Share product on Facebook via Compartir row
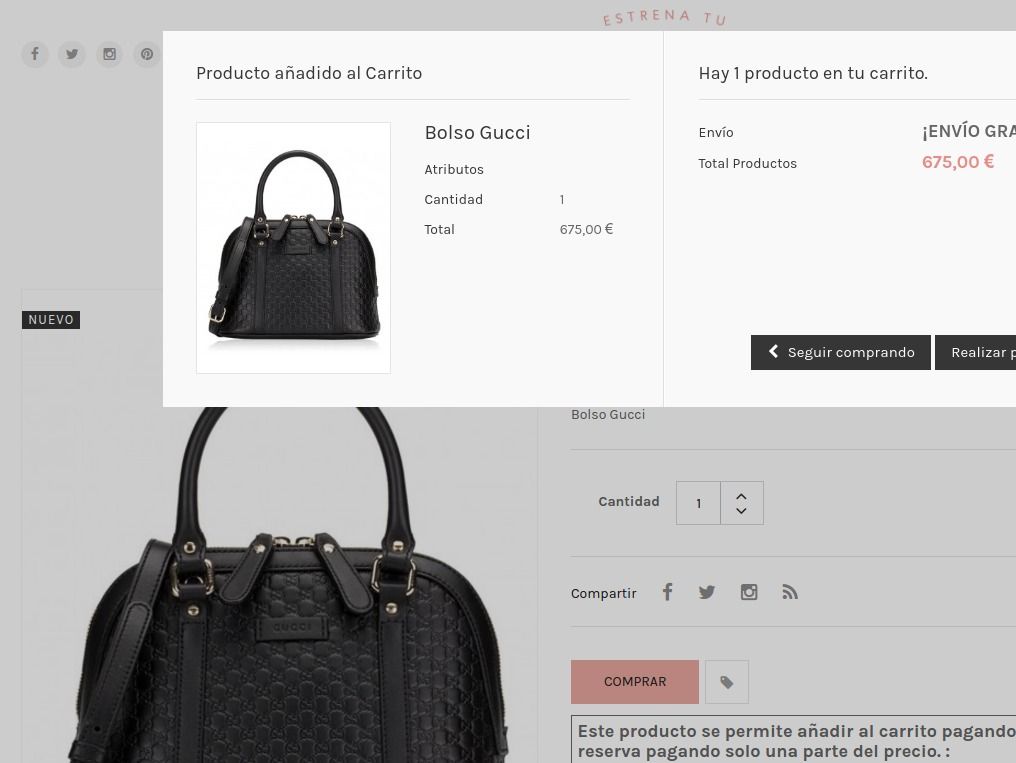 667,592
